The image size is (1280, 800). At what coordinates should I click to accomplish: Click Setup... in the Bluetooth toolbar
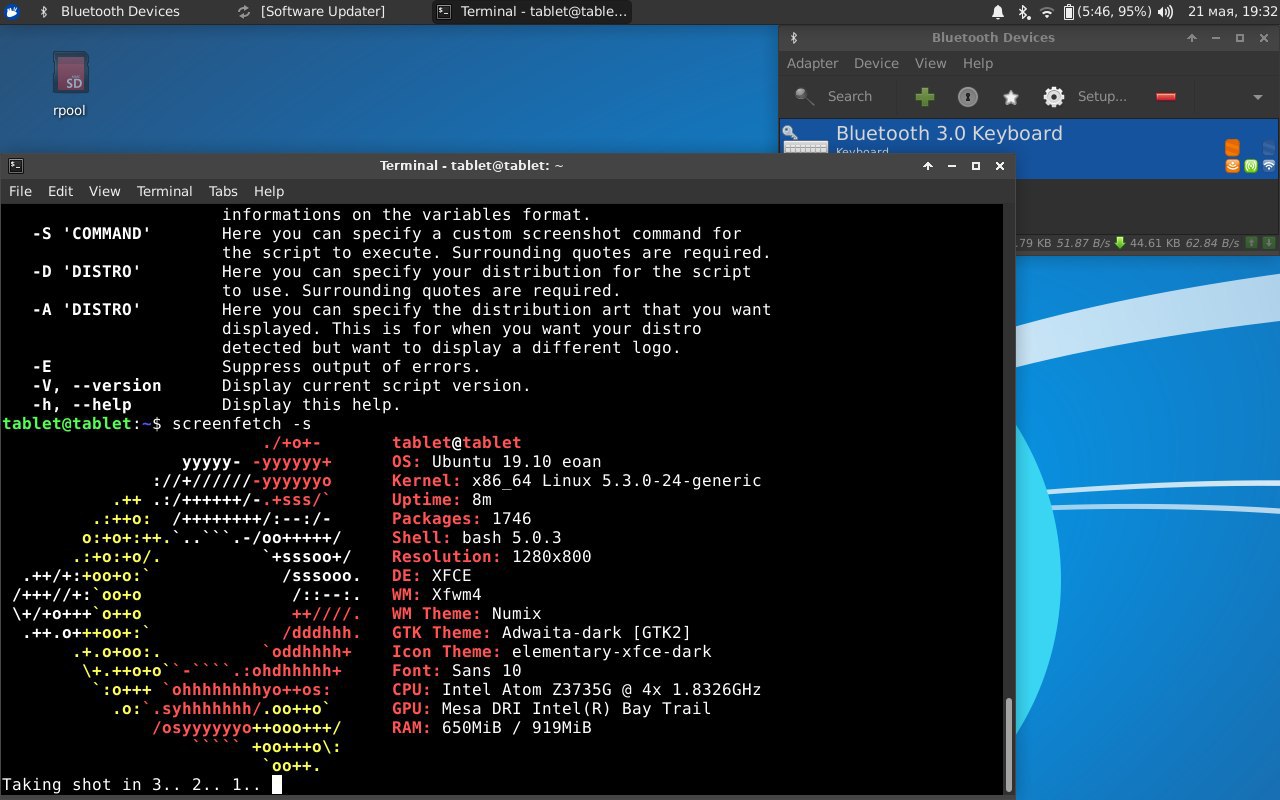[x=1085, y=97]
